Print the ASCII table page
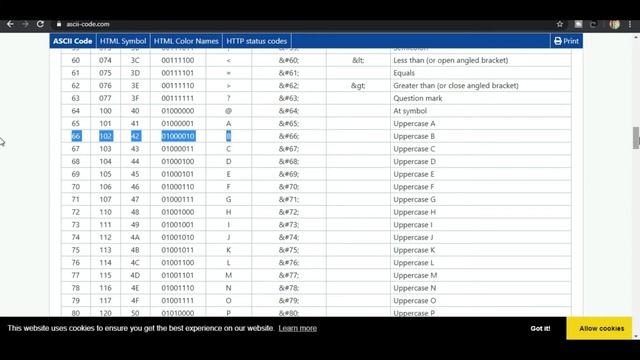 tap(567, 41)
